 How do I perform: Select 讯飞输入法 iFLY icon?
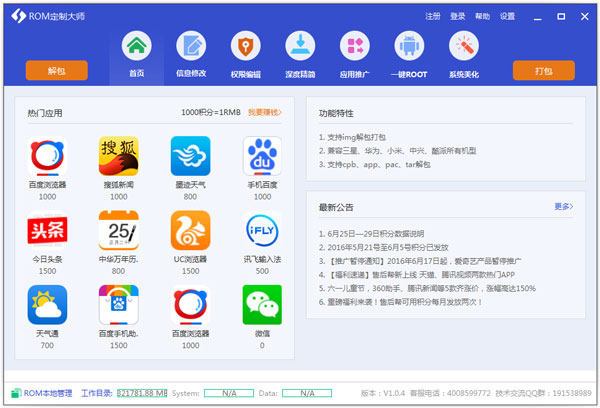[x=262, y=230]
